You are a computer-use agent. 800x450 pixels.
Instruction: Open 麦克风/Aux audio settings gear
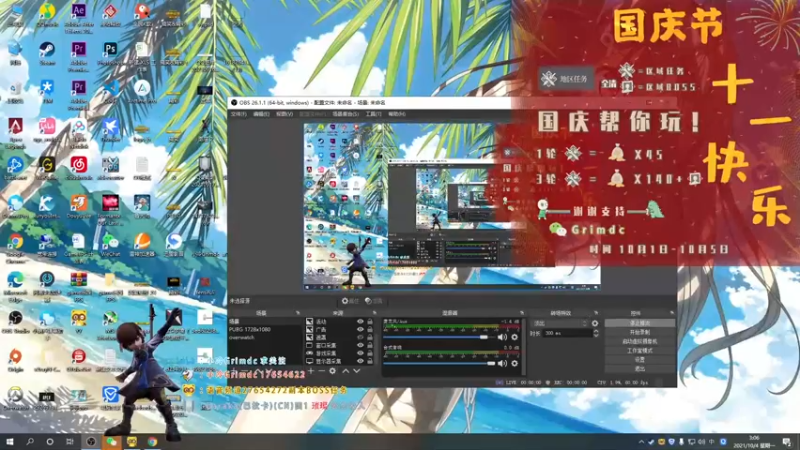(514, 337)
